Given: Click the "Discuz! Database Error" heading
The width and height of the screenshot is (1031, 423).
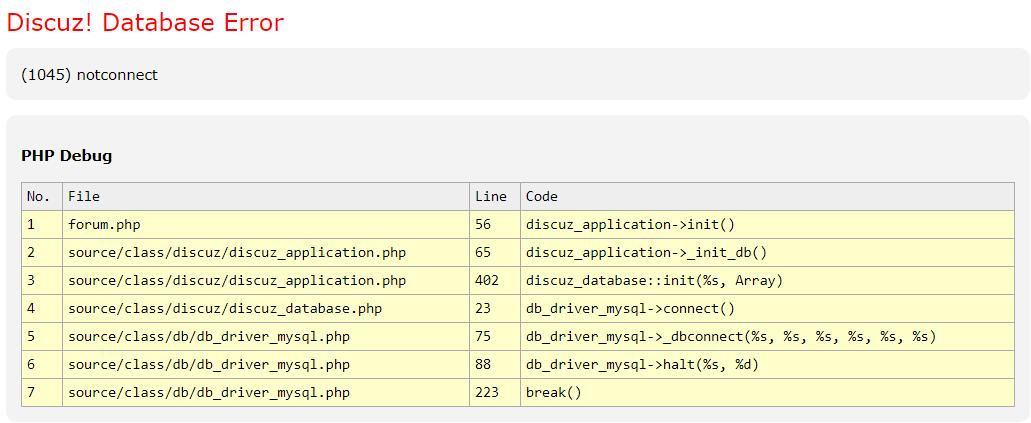Looking at the screenshot, I should click(x=145, y=22).
